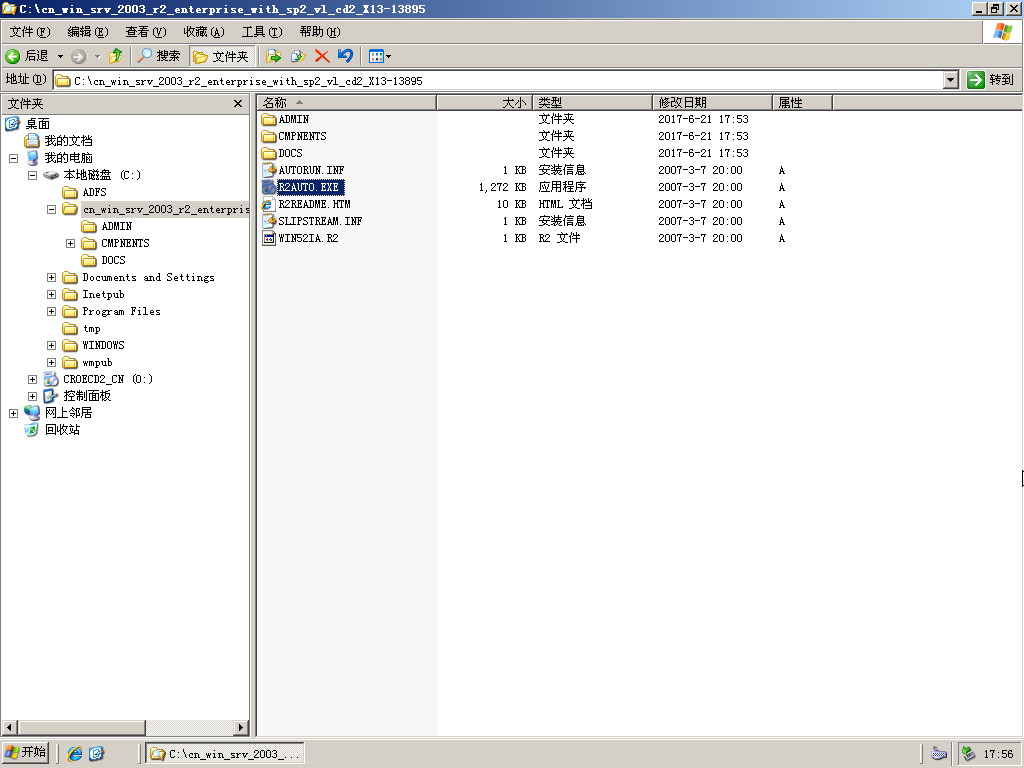Image resolution: width=1024 pixels, height=768 pixels.
Task: Click the Go (转到) button
Action: tap(991, 80)
